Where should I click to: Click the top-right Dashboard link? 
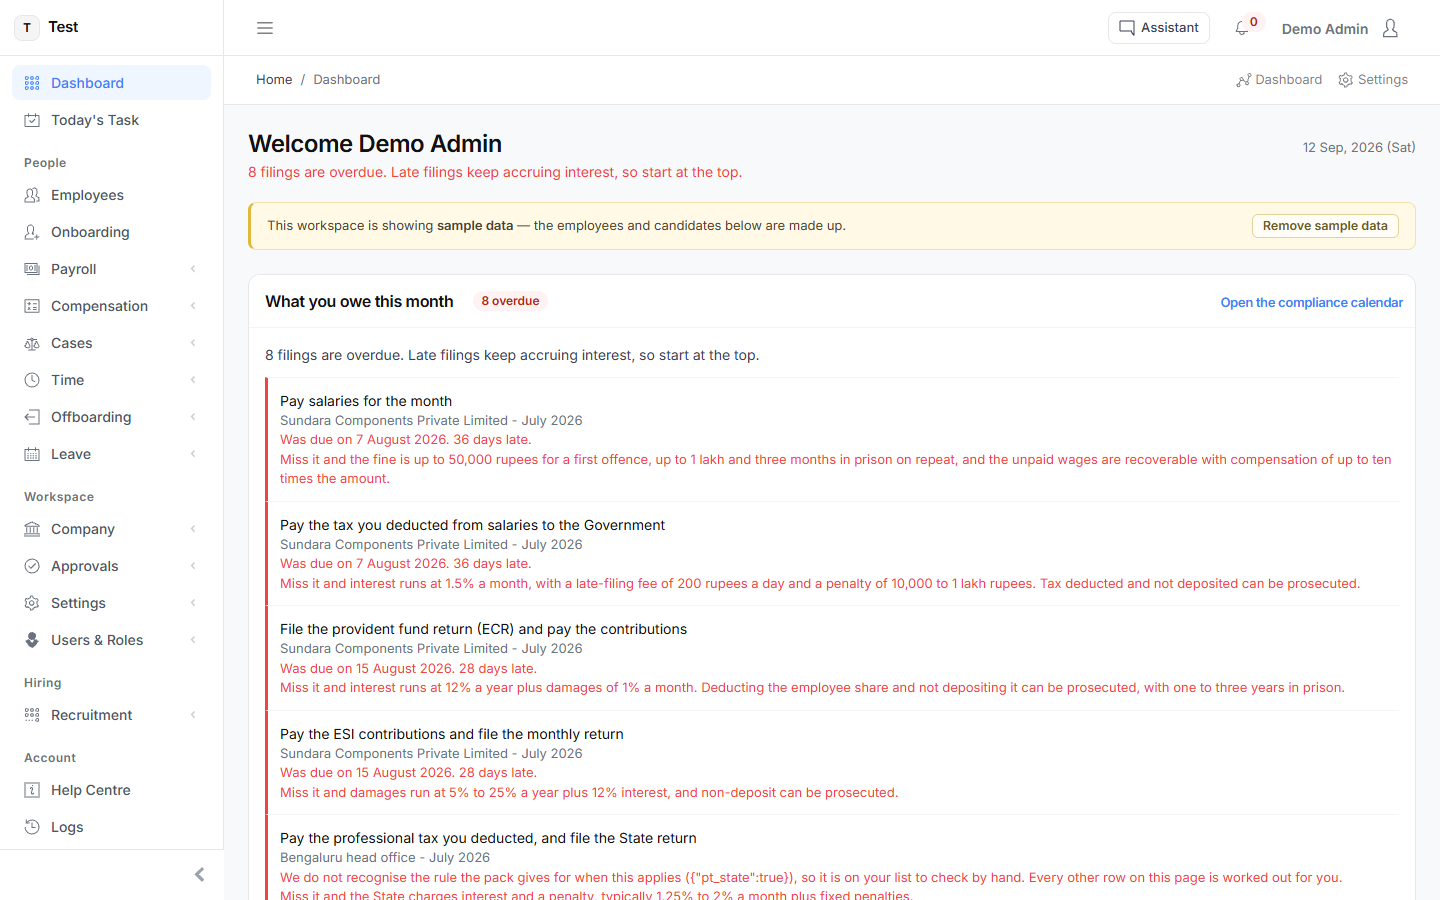[1279, 80]
